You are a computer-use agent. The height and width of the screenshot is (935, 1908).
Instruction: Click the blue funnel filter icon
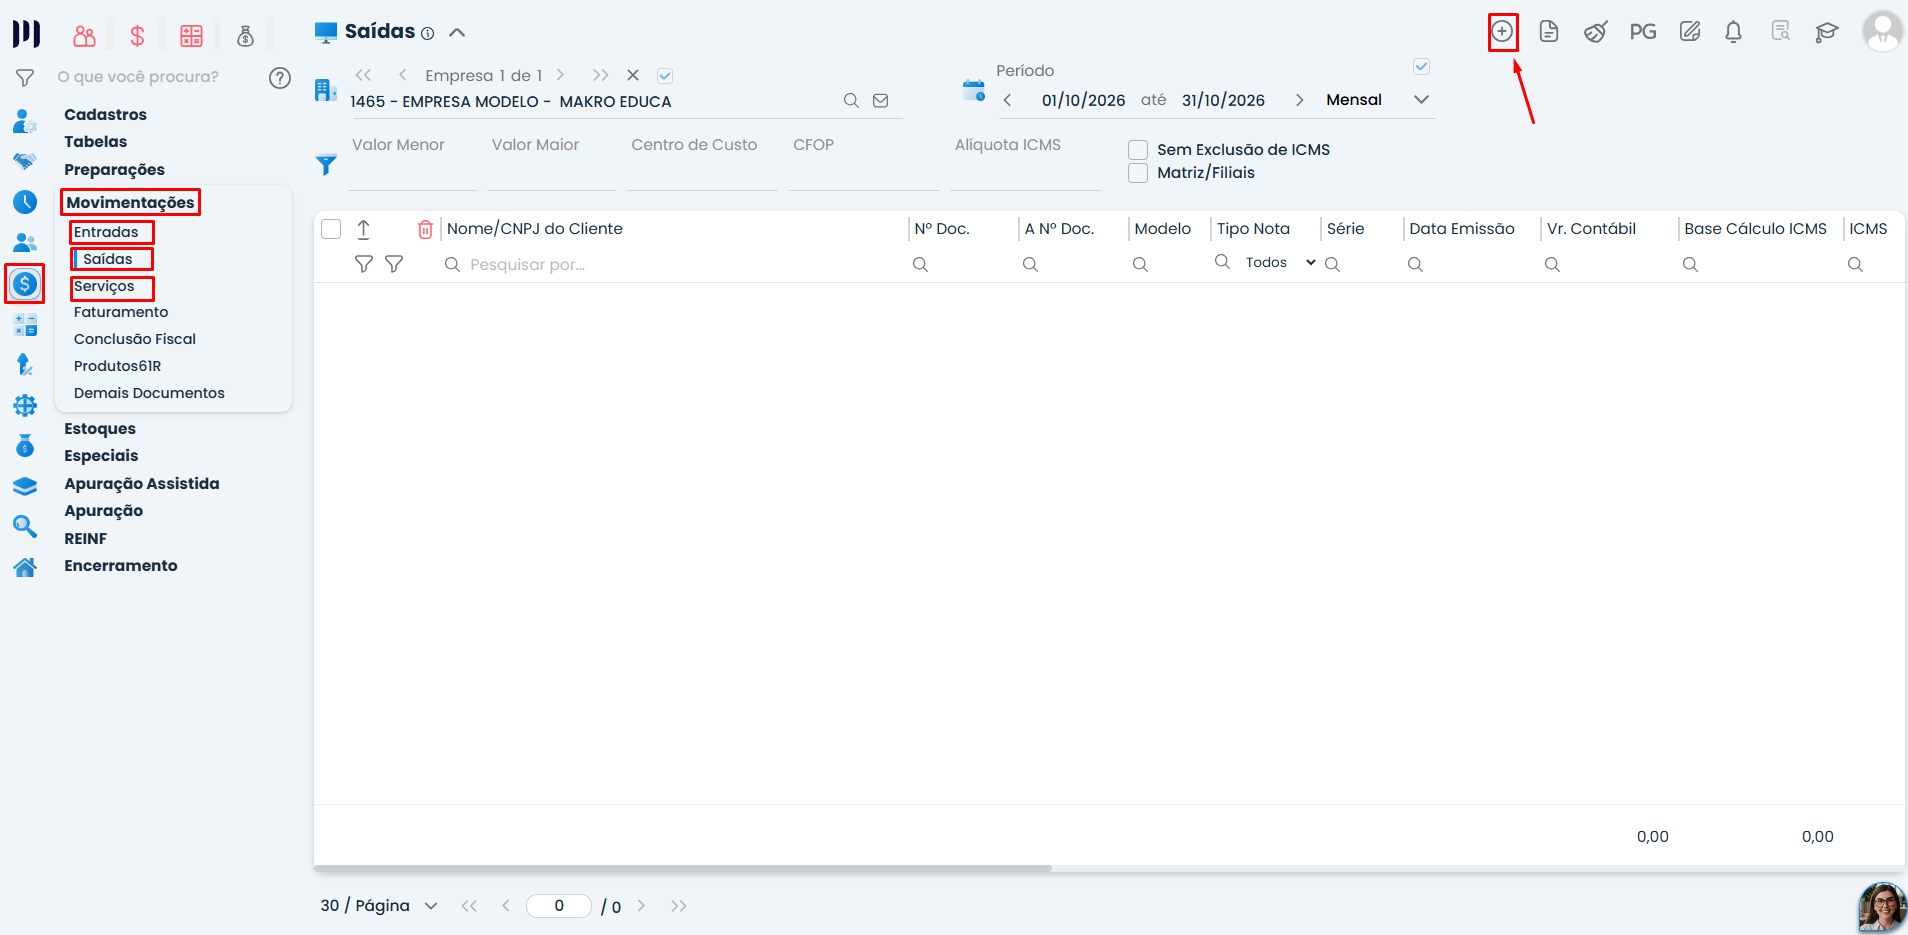pos(326,165)
